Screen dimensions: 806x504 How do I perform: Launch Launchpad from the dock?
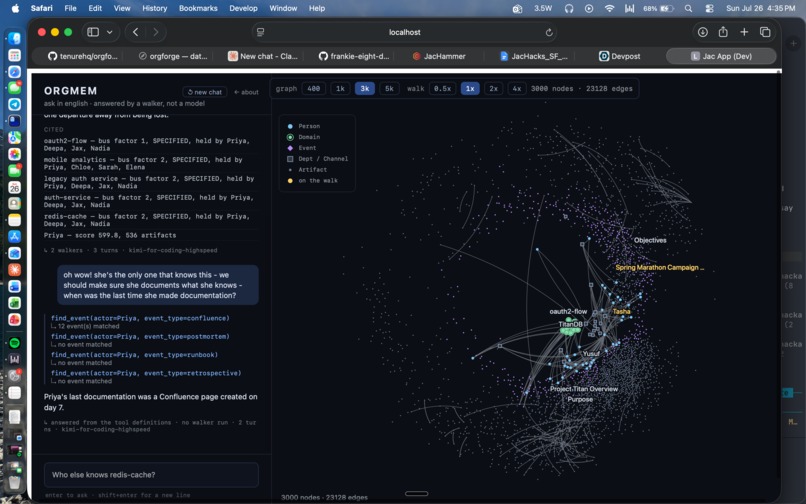(x=14, y=56)
